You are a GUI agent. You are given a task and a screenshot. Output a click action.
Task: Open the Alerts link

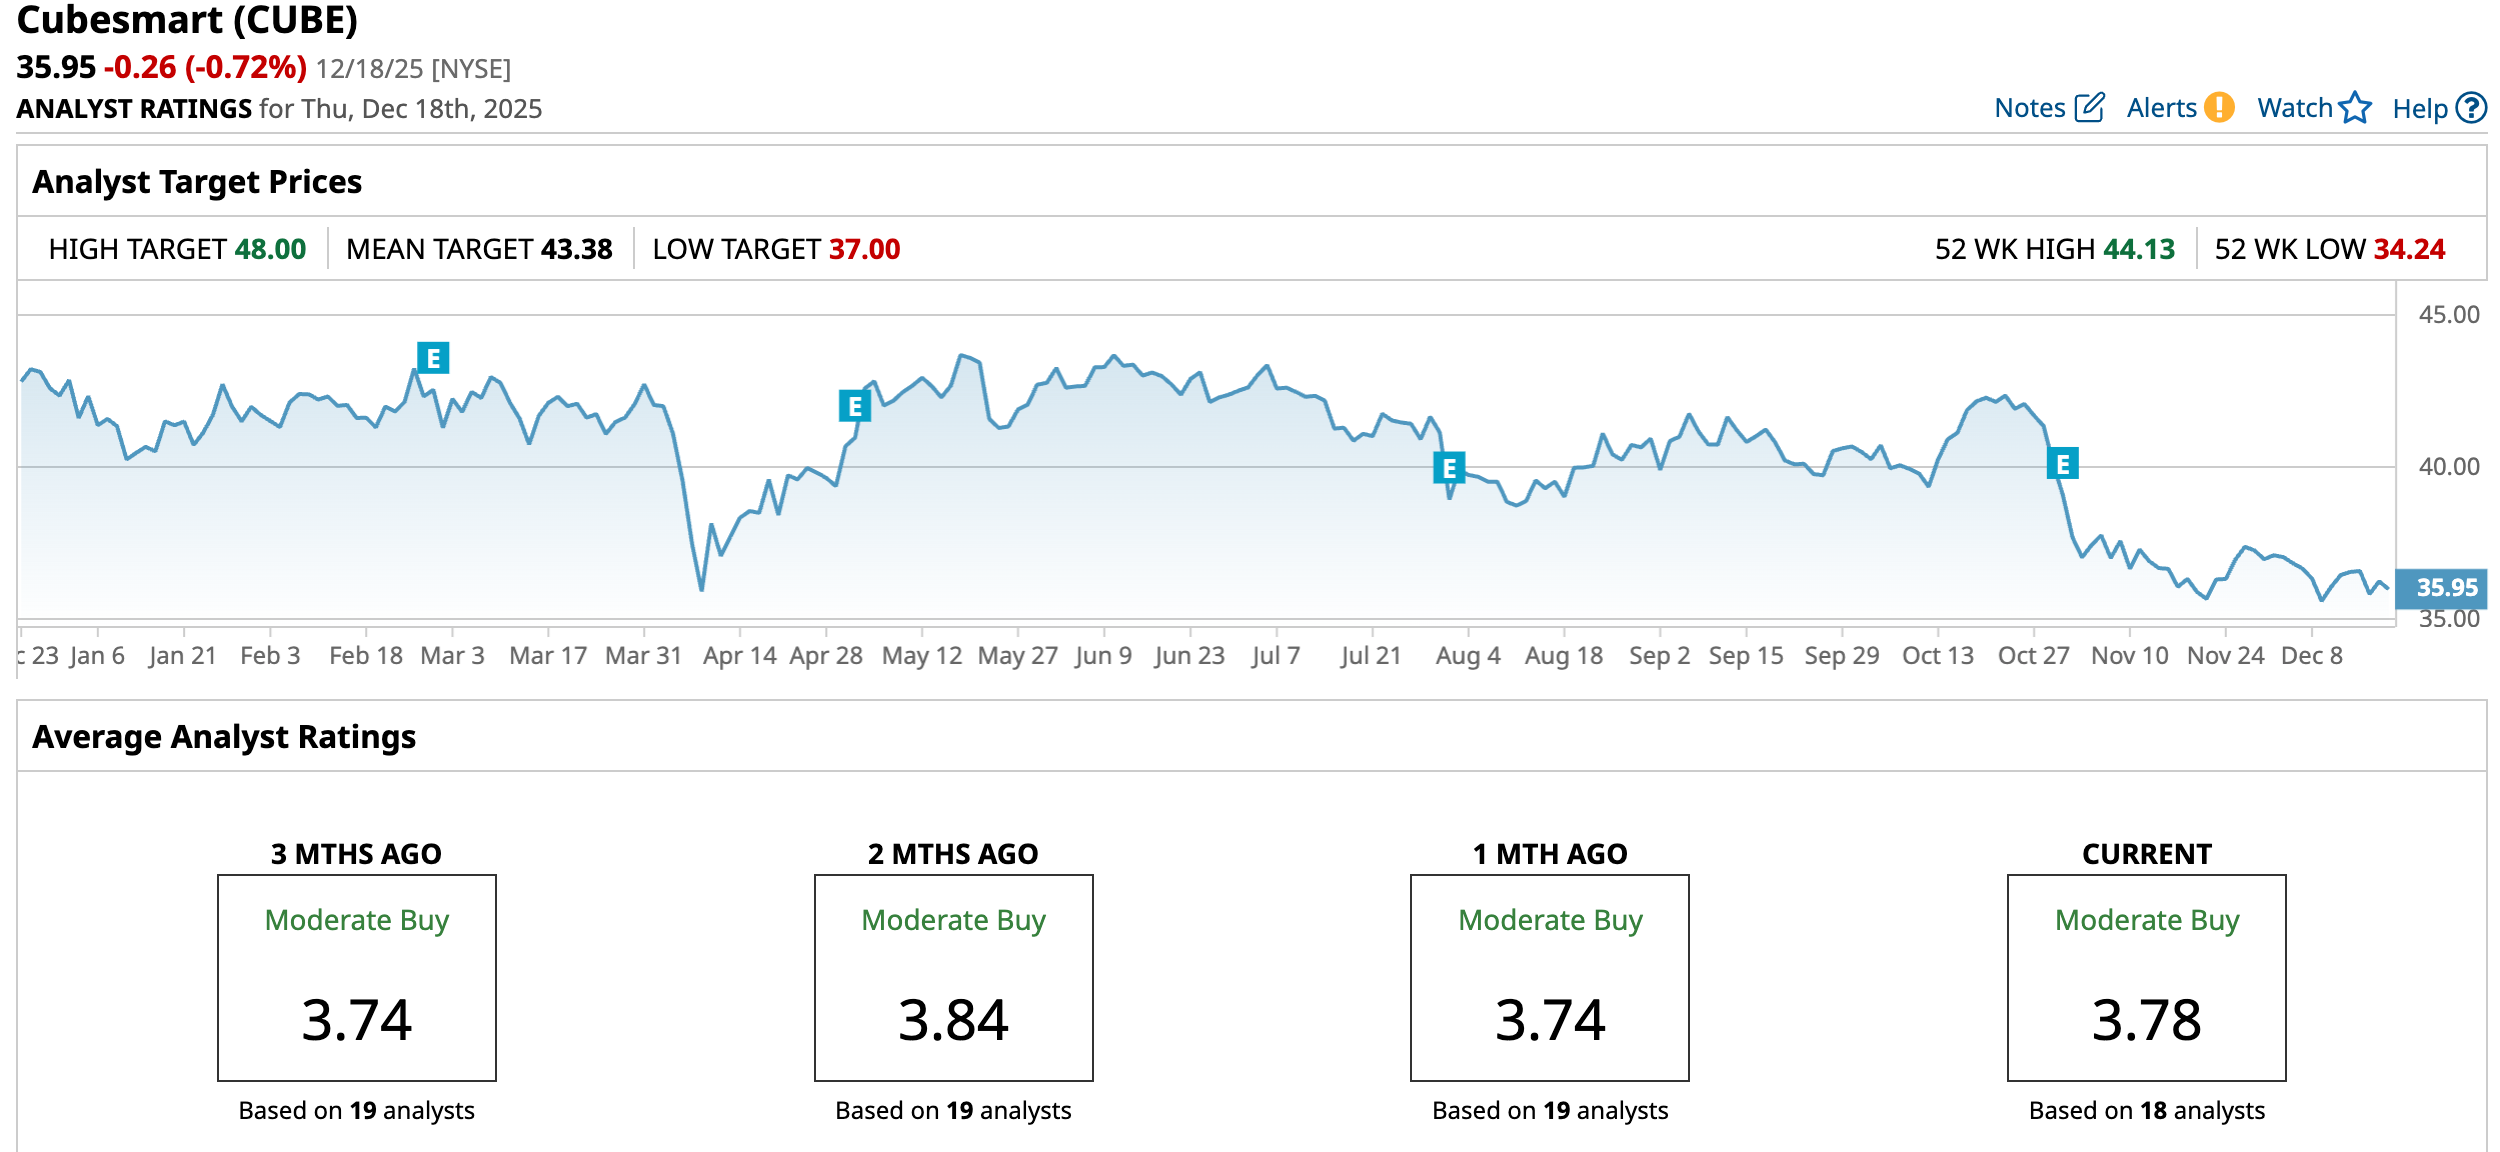pos(2161,108)
